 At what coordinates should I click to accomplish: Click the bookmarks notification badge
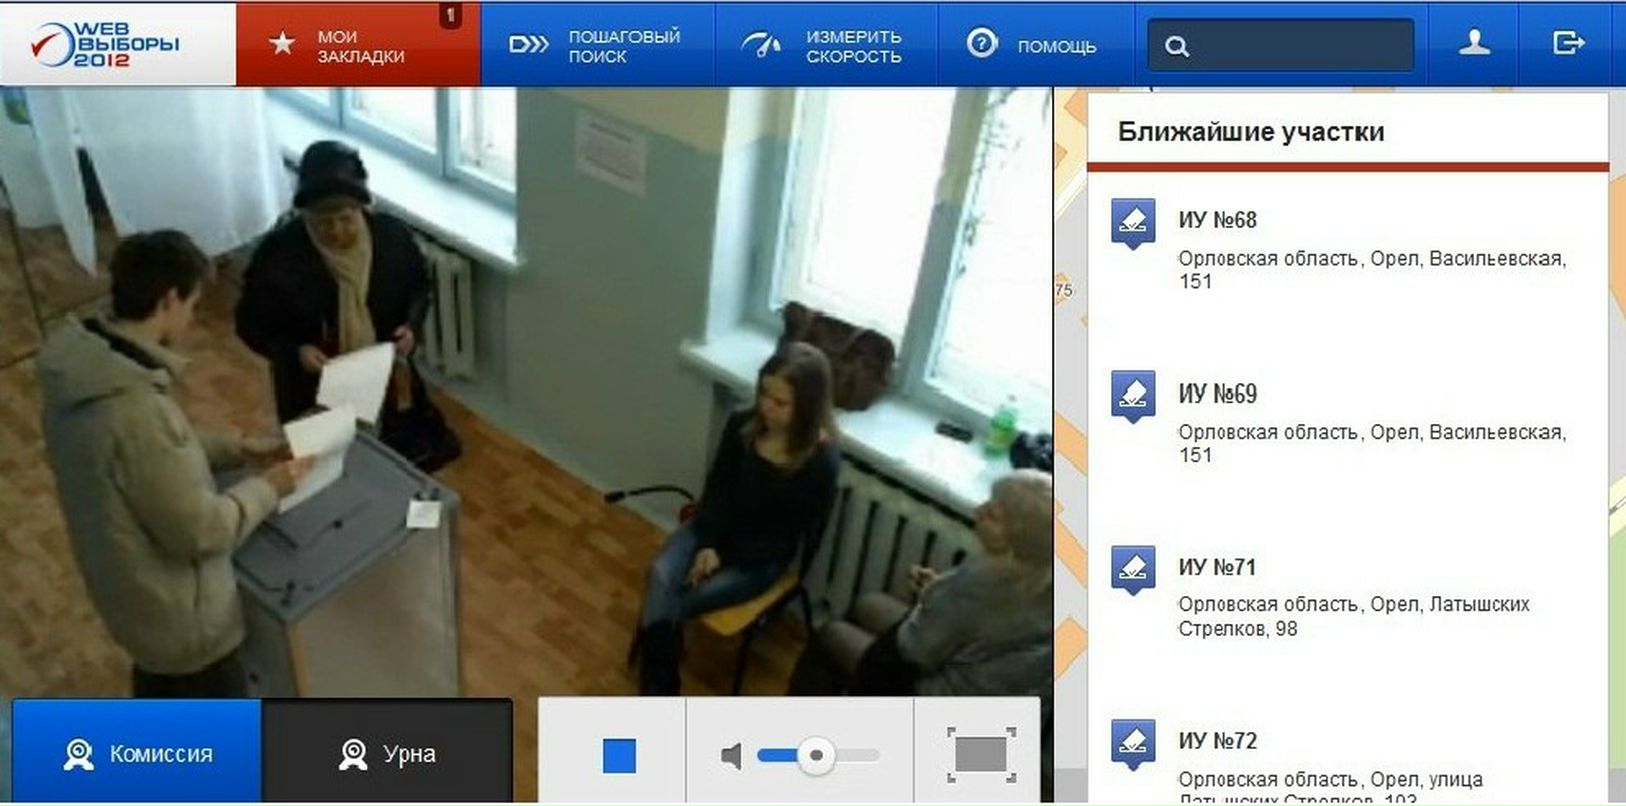click(450, 15)
